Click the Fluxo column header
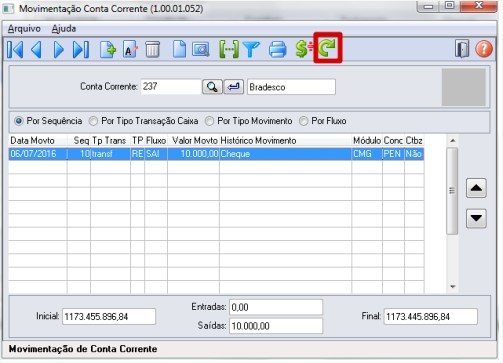The height and width of the screenshot is (363, 503). [x=156, y=141]
